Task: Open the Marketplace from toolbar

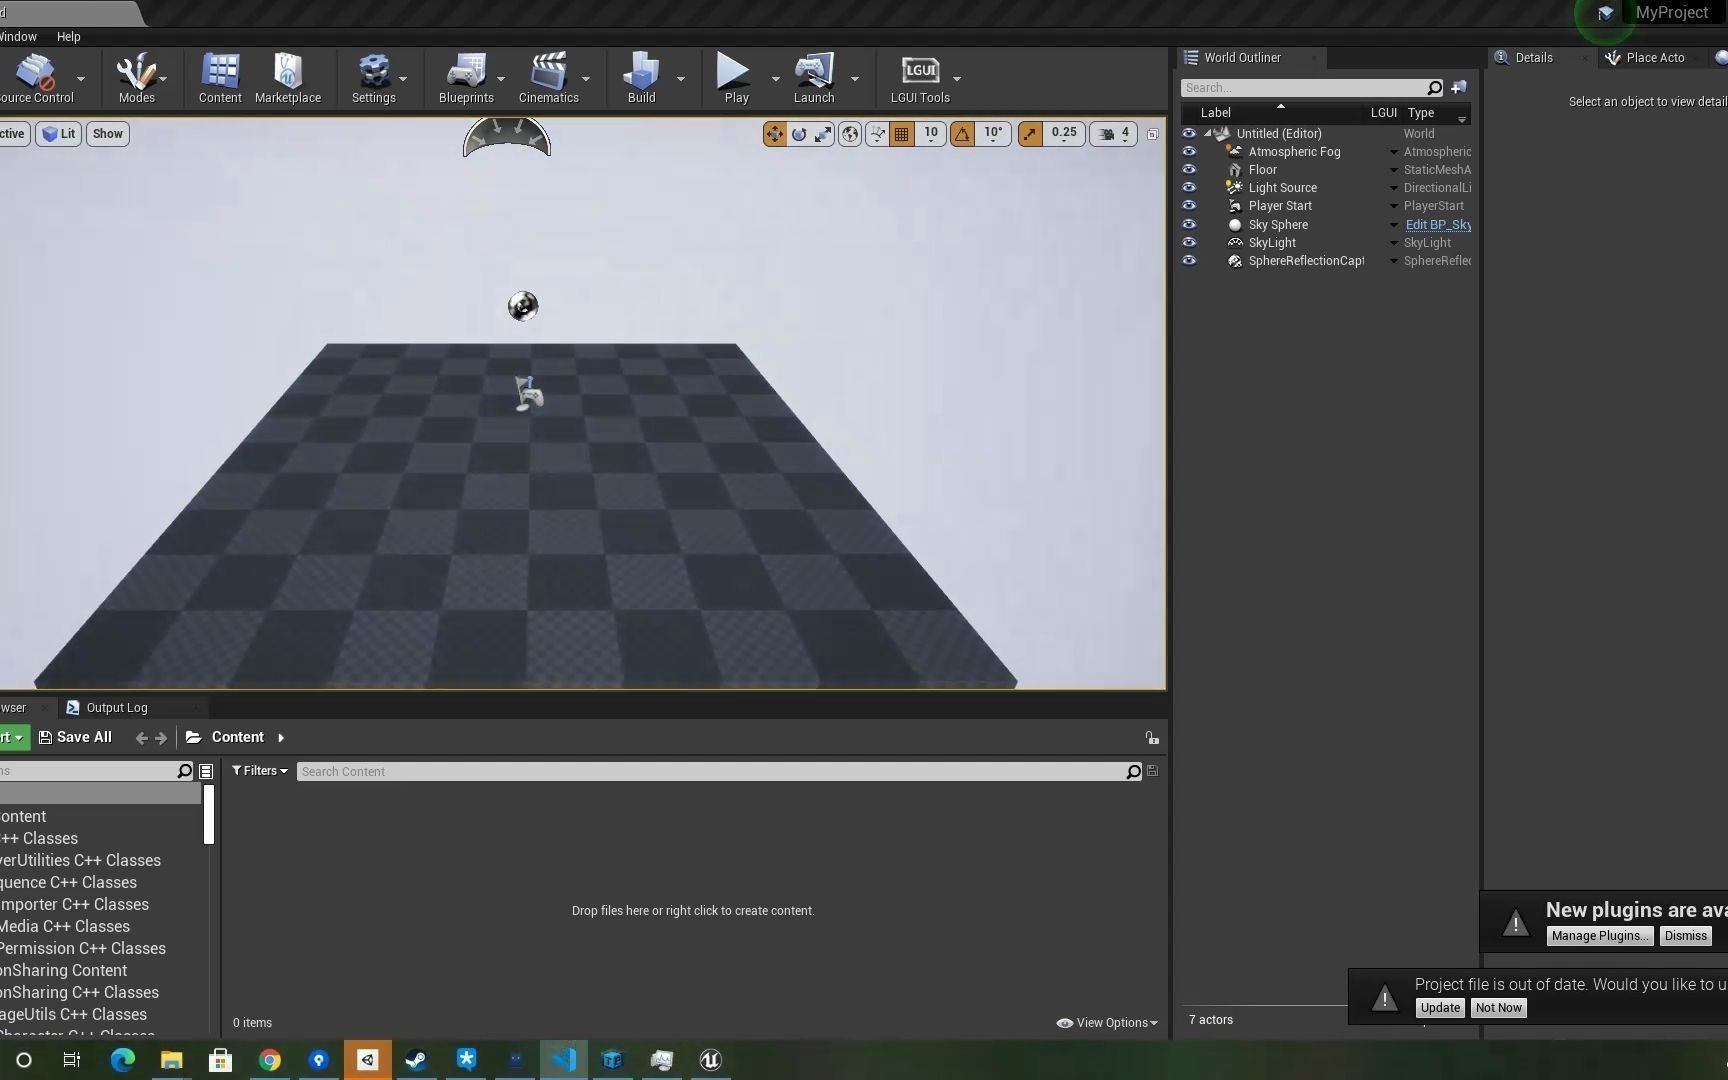Action: (288, 78)
